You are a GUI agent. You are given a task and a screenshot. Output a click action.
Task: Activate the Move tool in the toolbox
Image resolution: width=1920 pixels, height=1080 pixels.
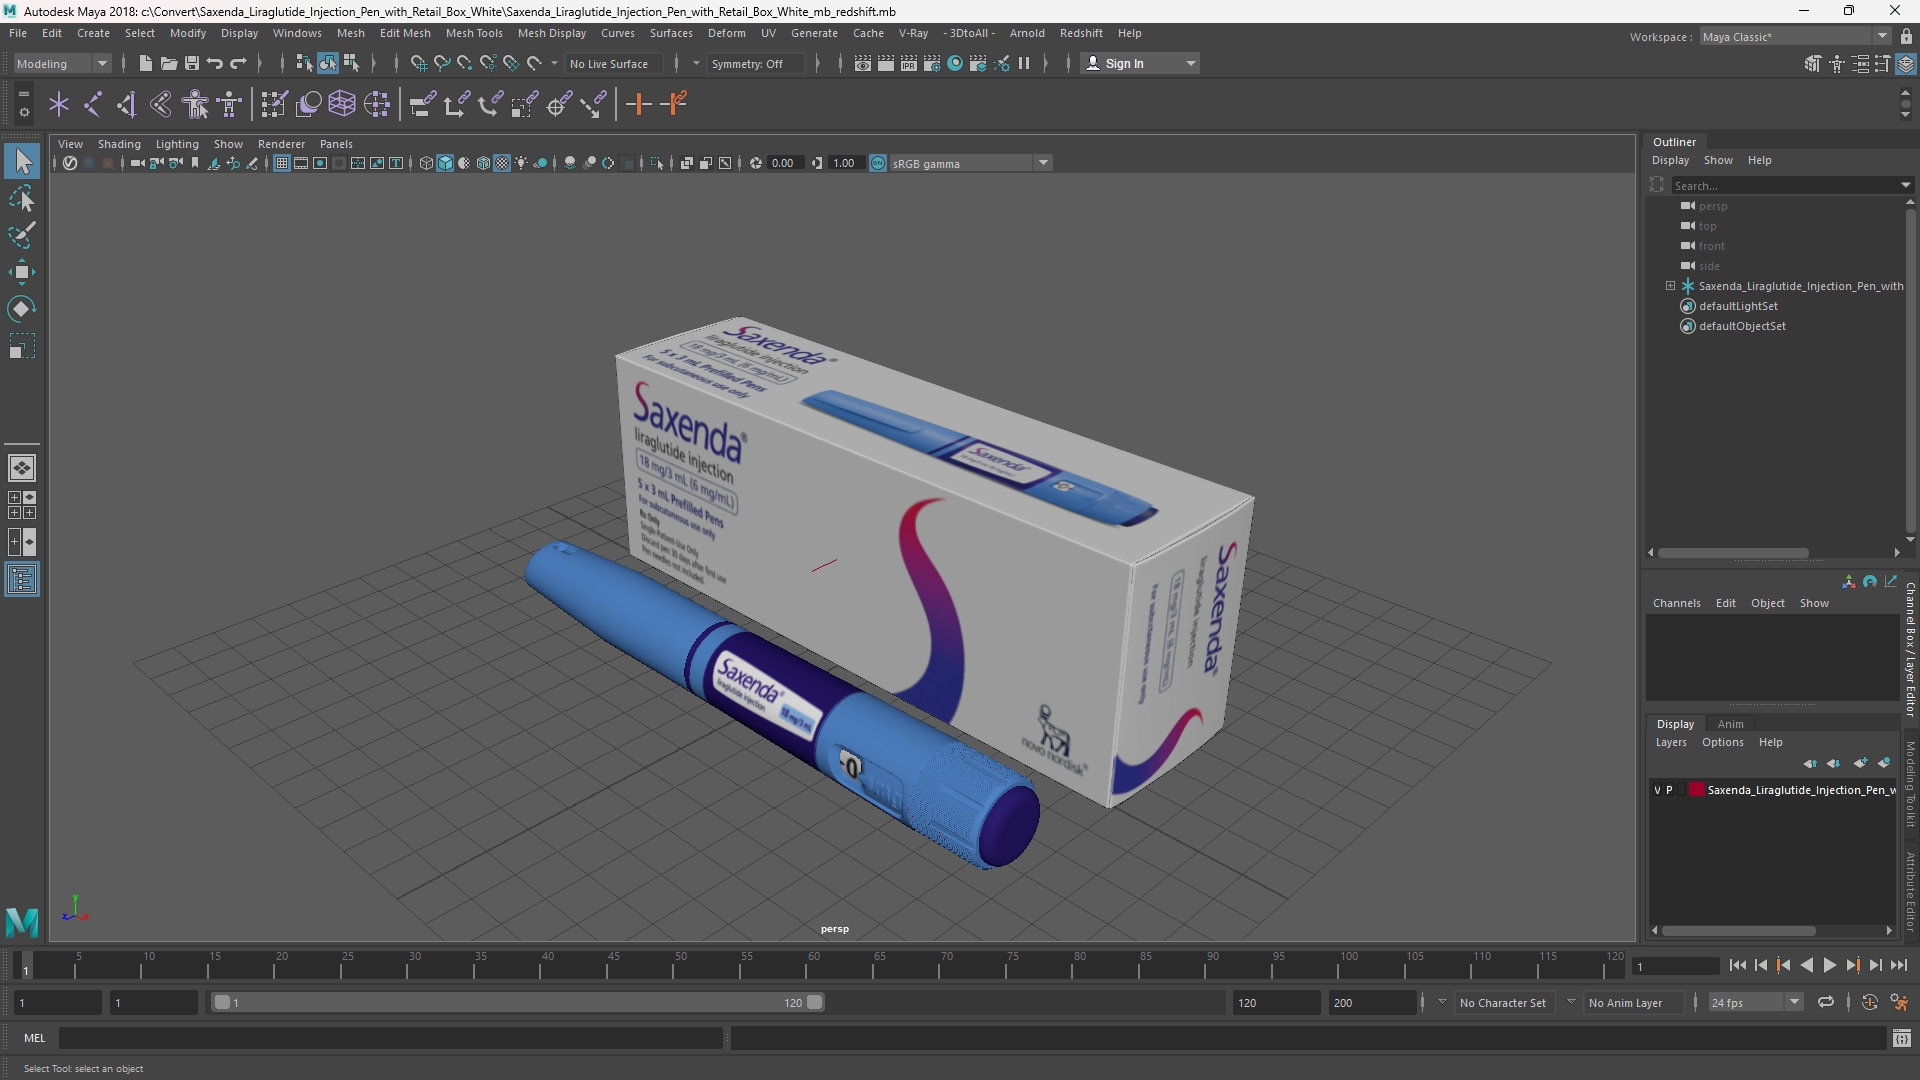(22, 272)
